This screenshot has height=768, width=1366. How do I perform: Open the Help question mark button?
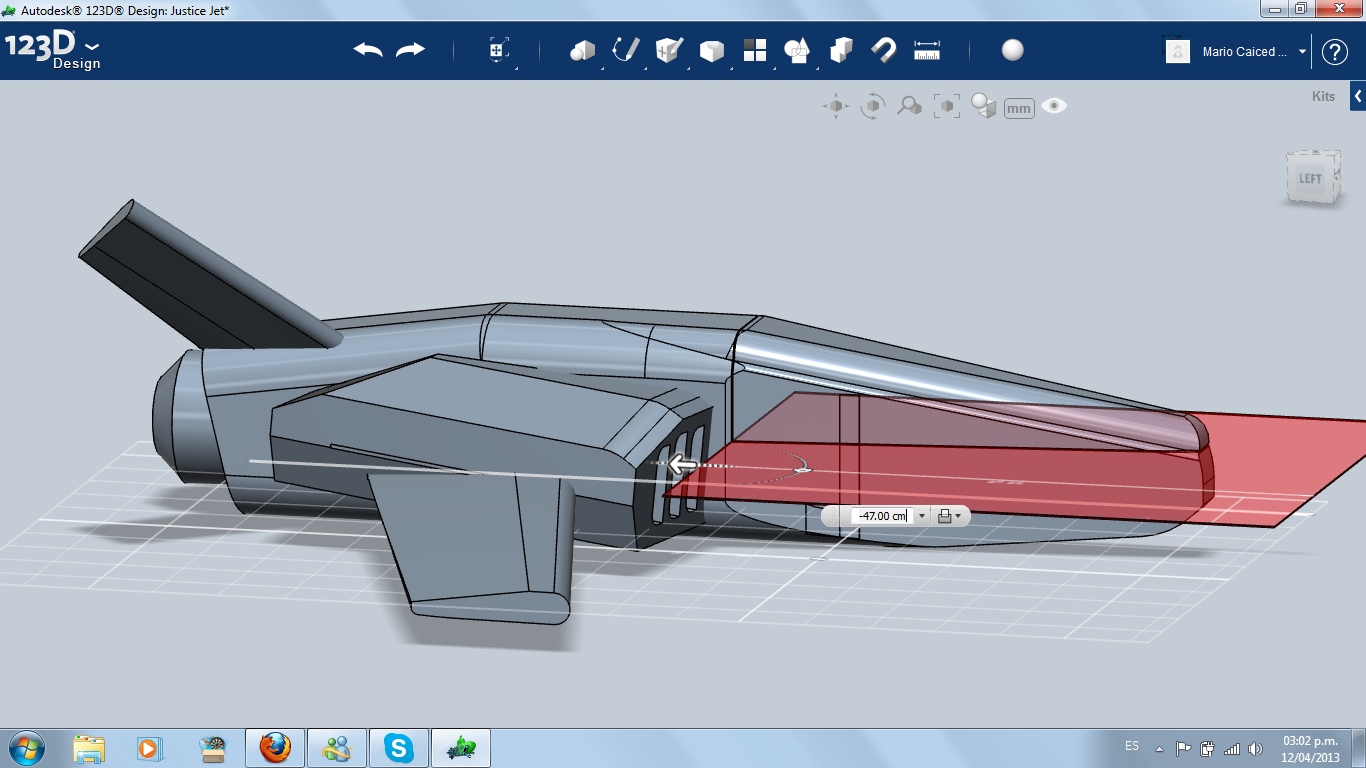(1335, 51)
